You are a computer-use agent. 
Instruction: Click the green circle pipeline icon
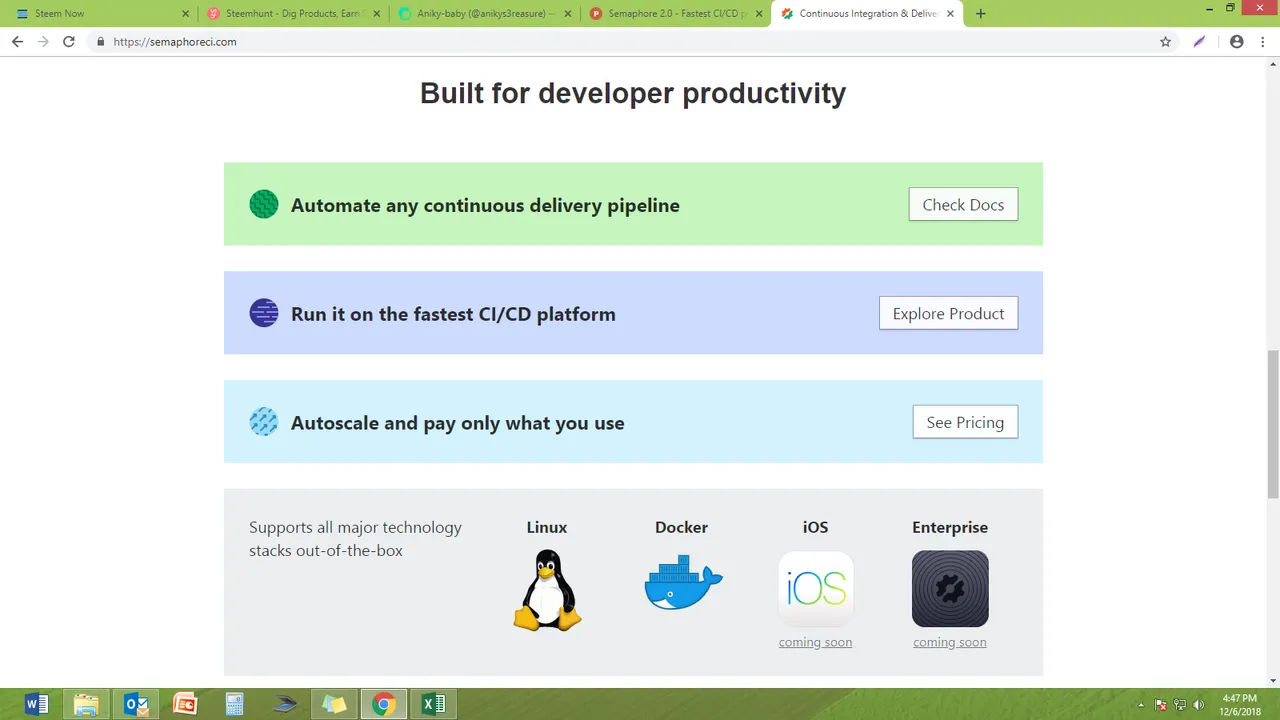pos(264,204)
